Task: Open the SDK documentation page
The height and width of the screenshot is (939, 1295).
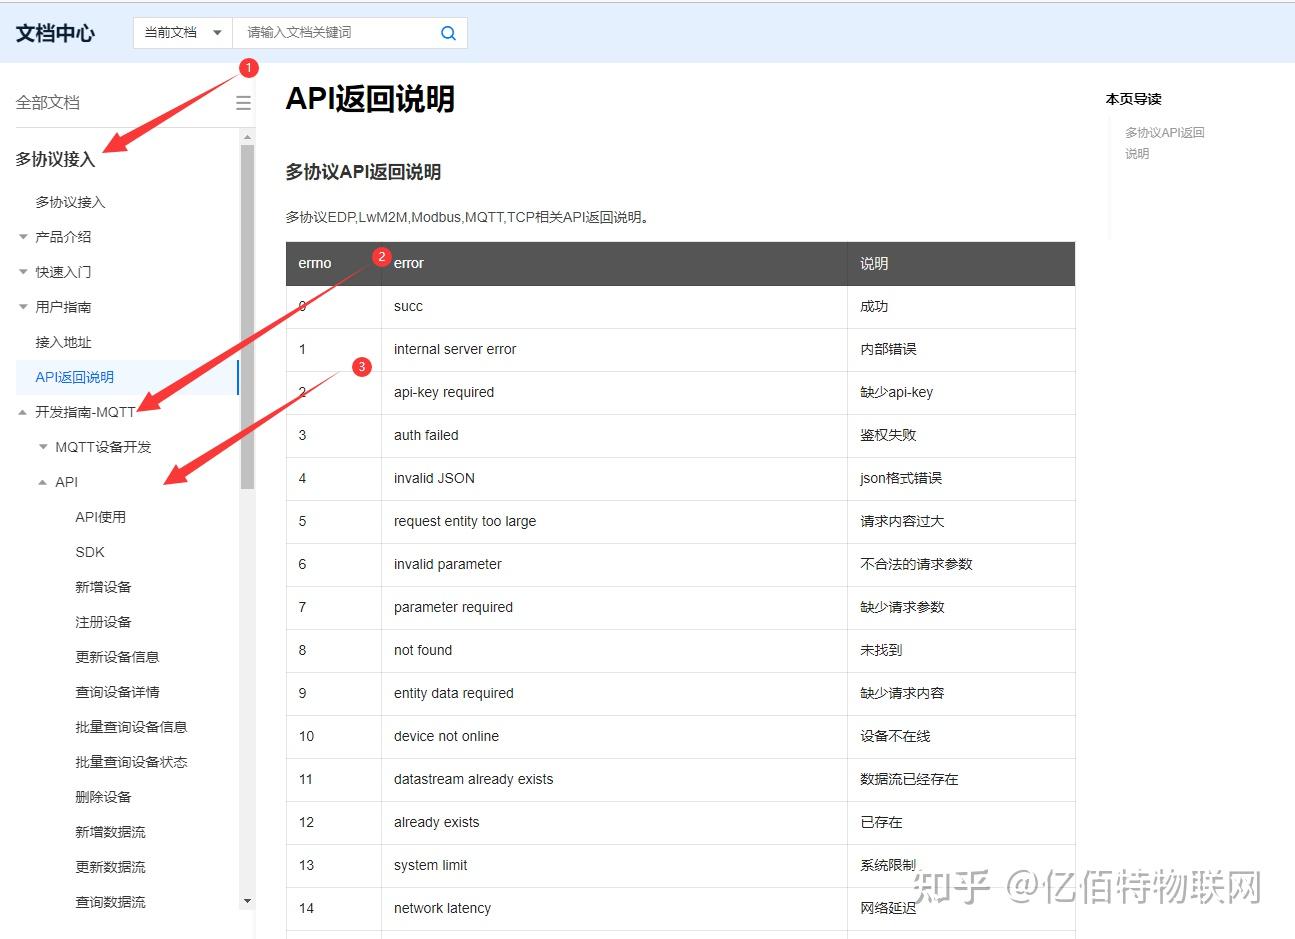Action: coord(89,551)
